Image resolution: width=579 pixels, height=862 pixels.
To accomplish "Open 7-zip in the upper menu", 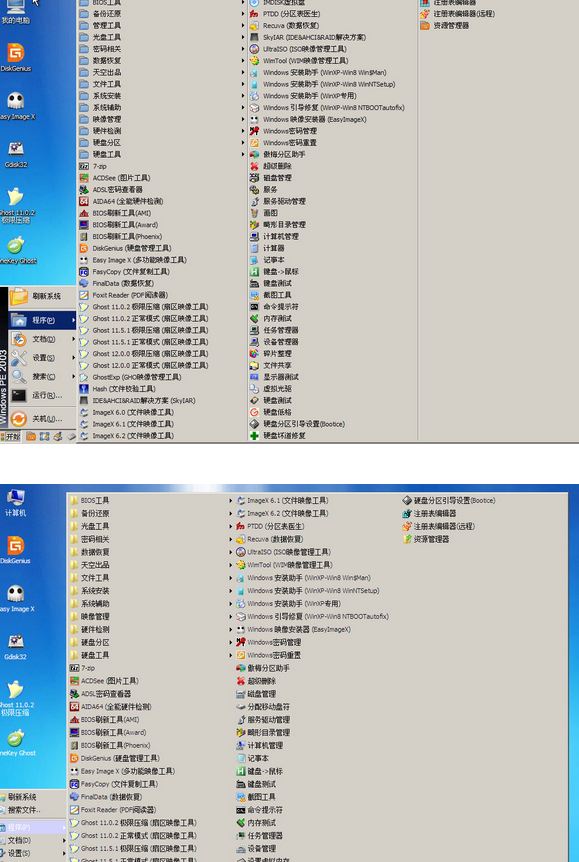I will [93, 166].
